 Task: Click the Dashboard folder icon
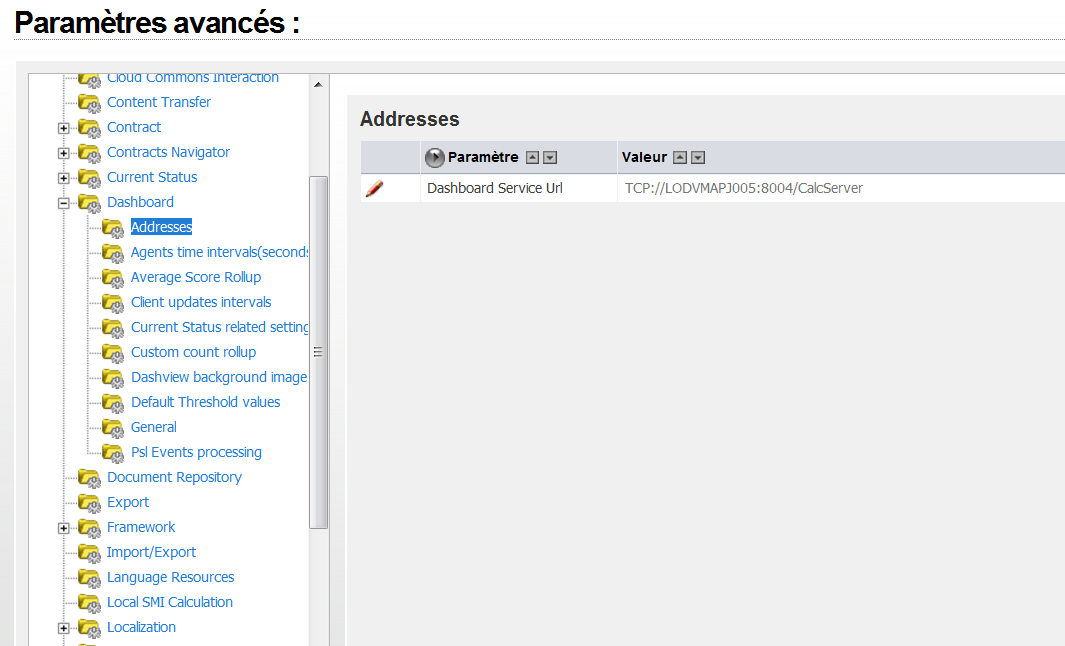coord(90,203)
